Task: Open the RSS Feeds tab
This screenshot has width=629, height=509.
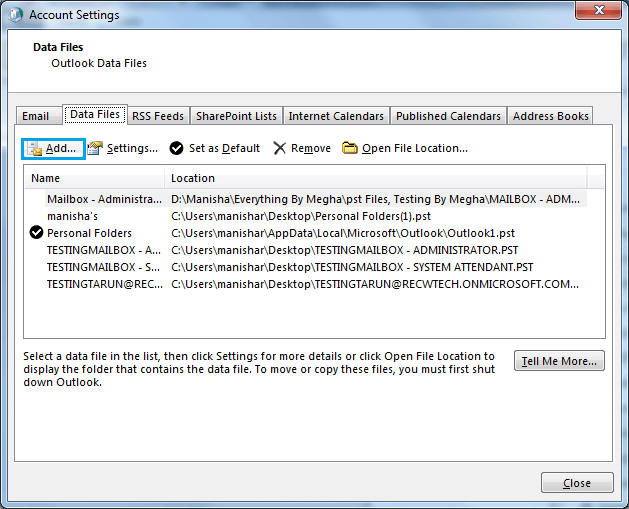Action: [x=158, y=116]
